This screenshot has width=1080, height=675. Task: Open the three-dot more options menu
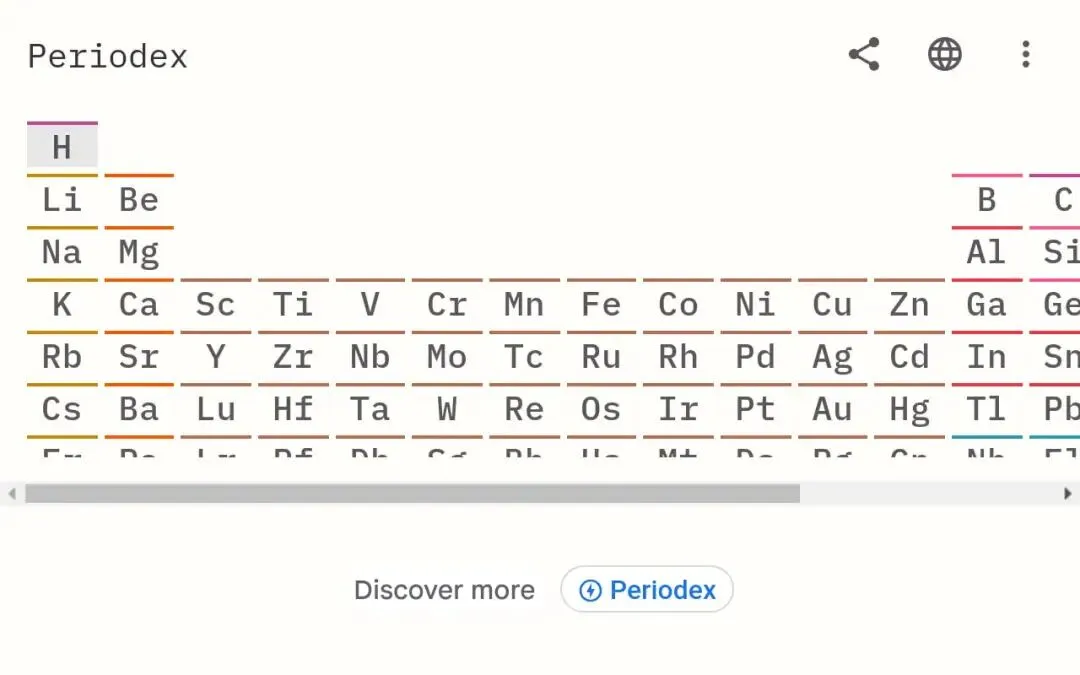coord(1025,54)
